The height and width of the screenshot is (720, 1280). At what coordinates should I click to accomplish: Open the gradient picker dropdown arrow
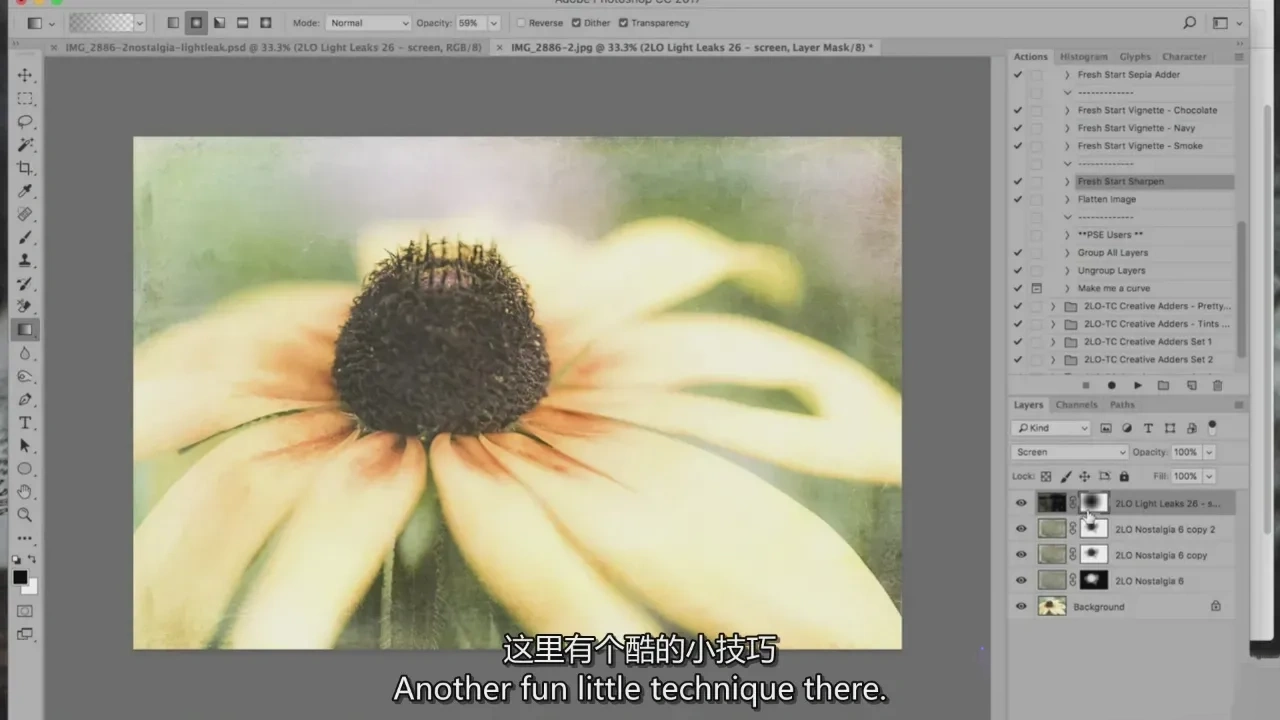pos(139,22)
